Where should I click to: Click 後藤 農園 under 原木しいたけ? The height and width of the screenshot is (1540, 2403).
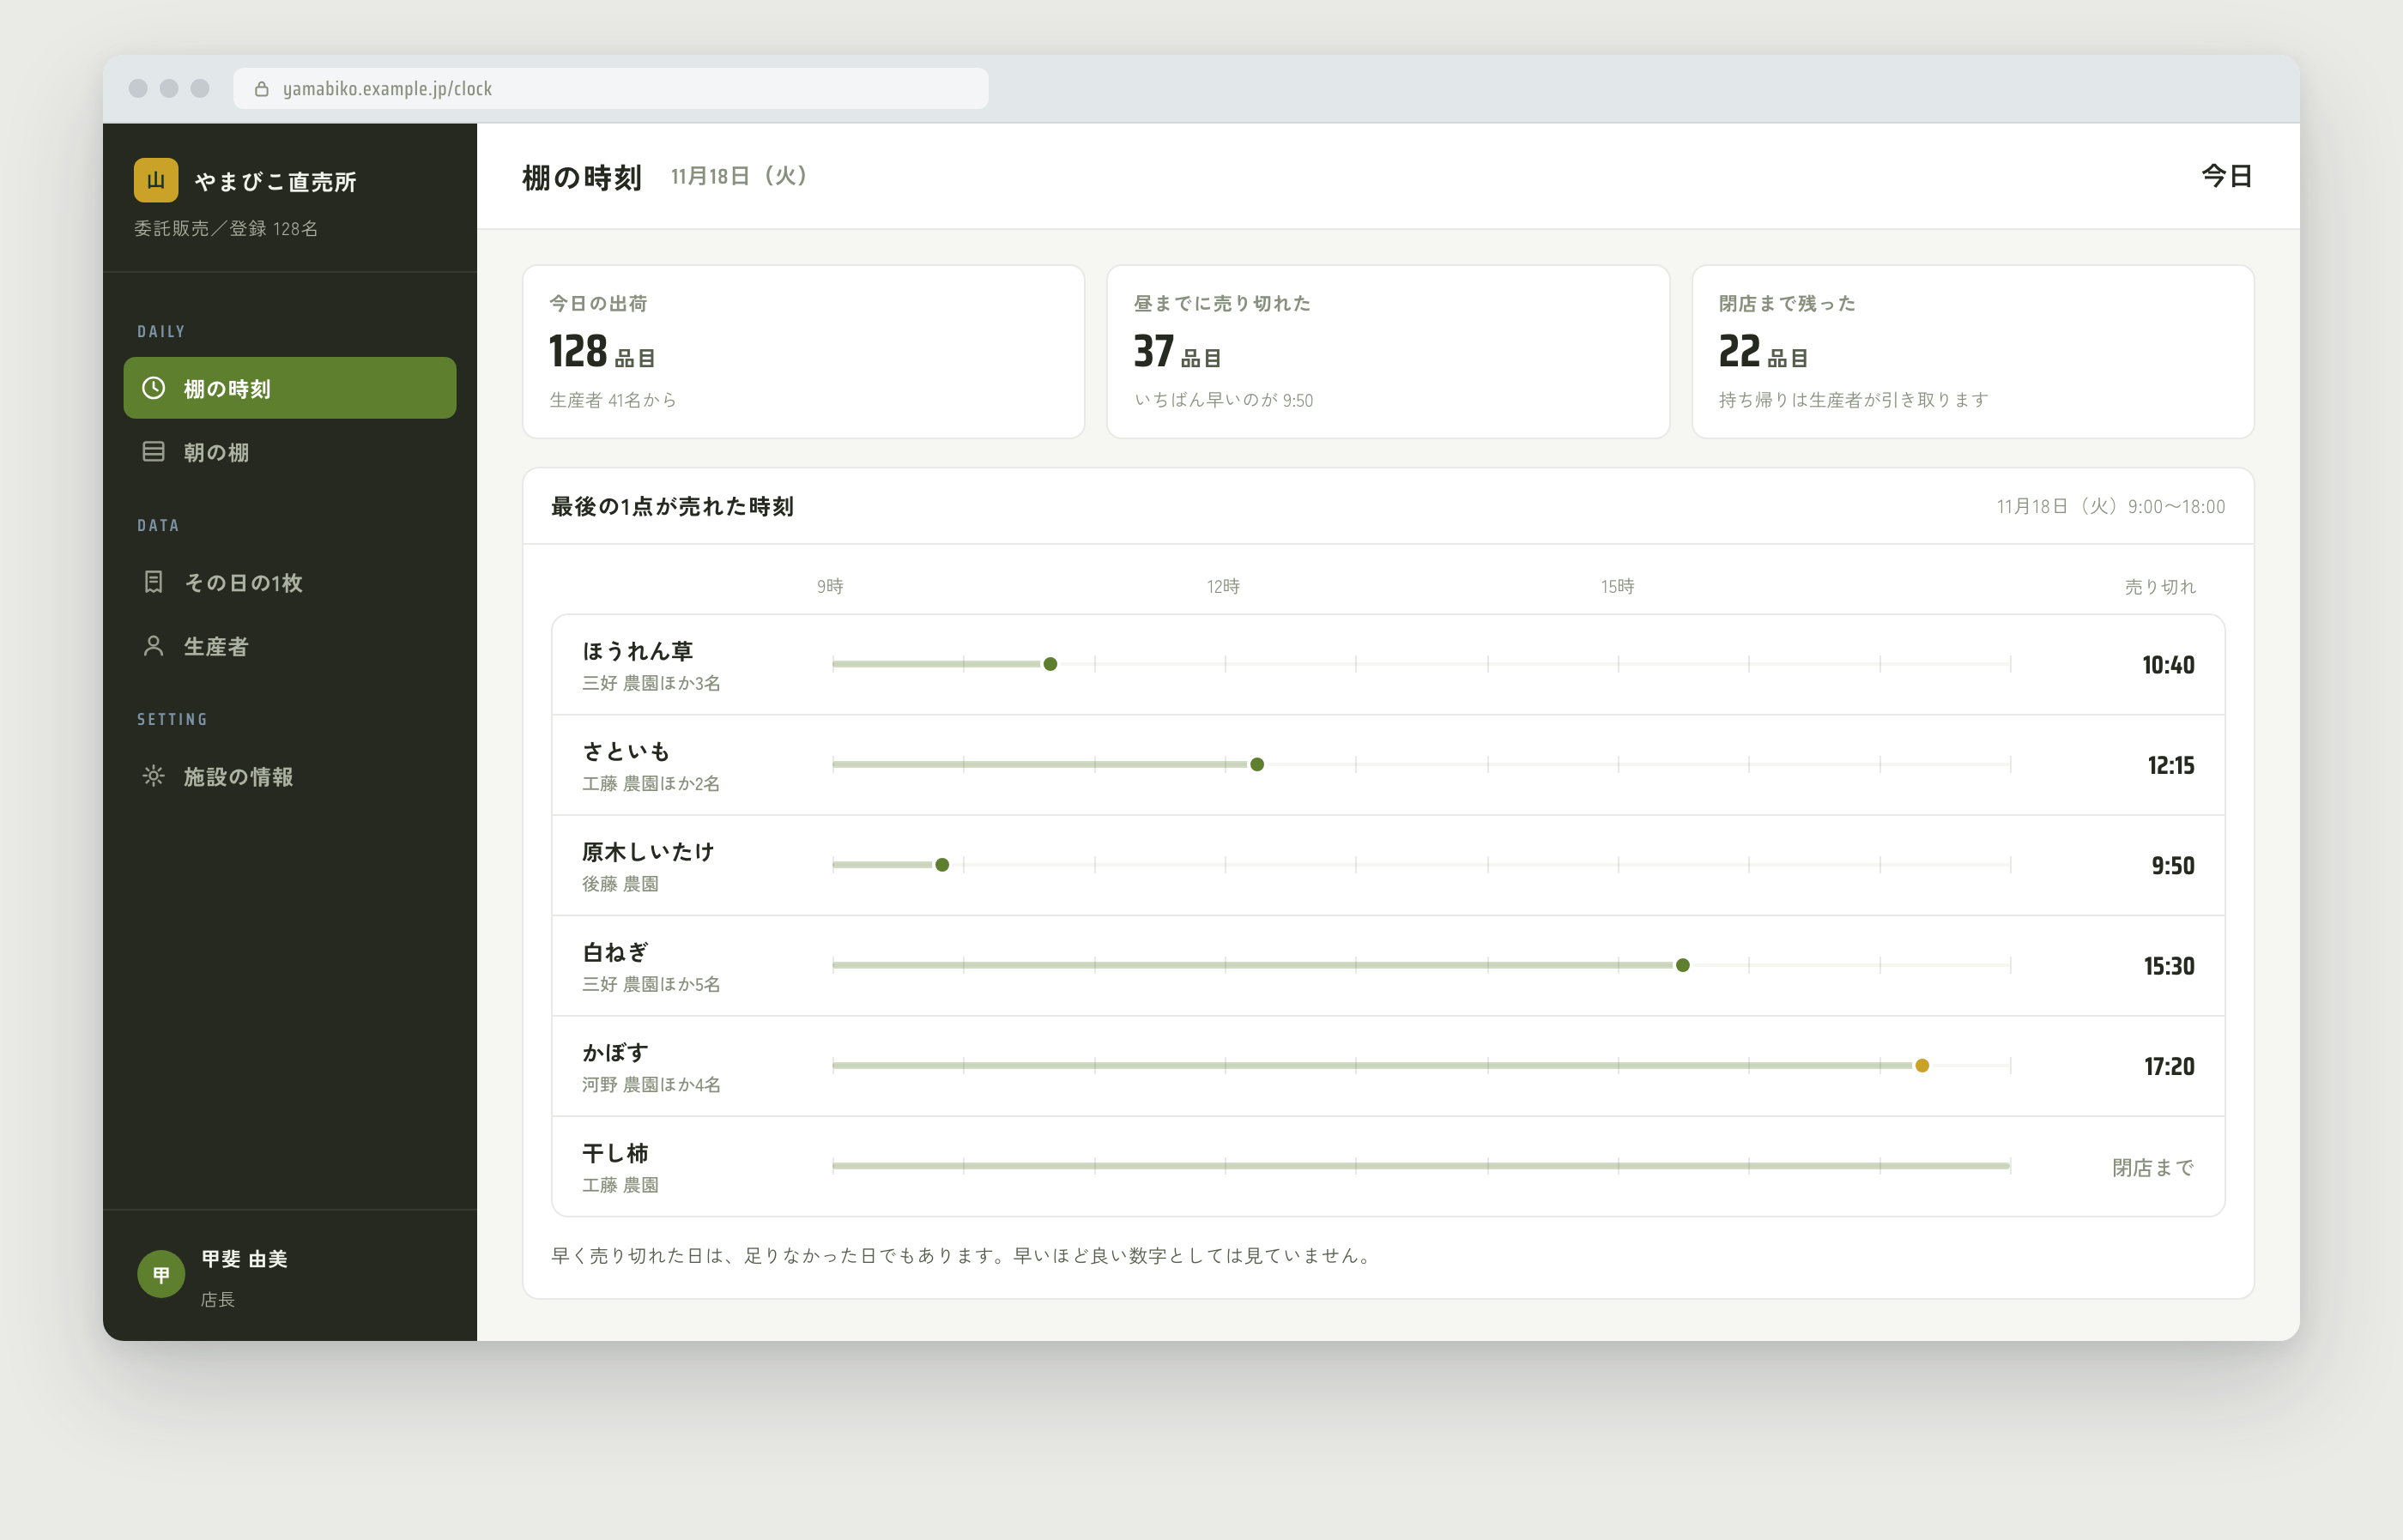pyautogui.click(x=620, y=884)
